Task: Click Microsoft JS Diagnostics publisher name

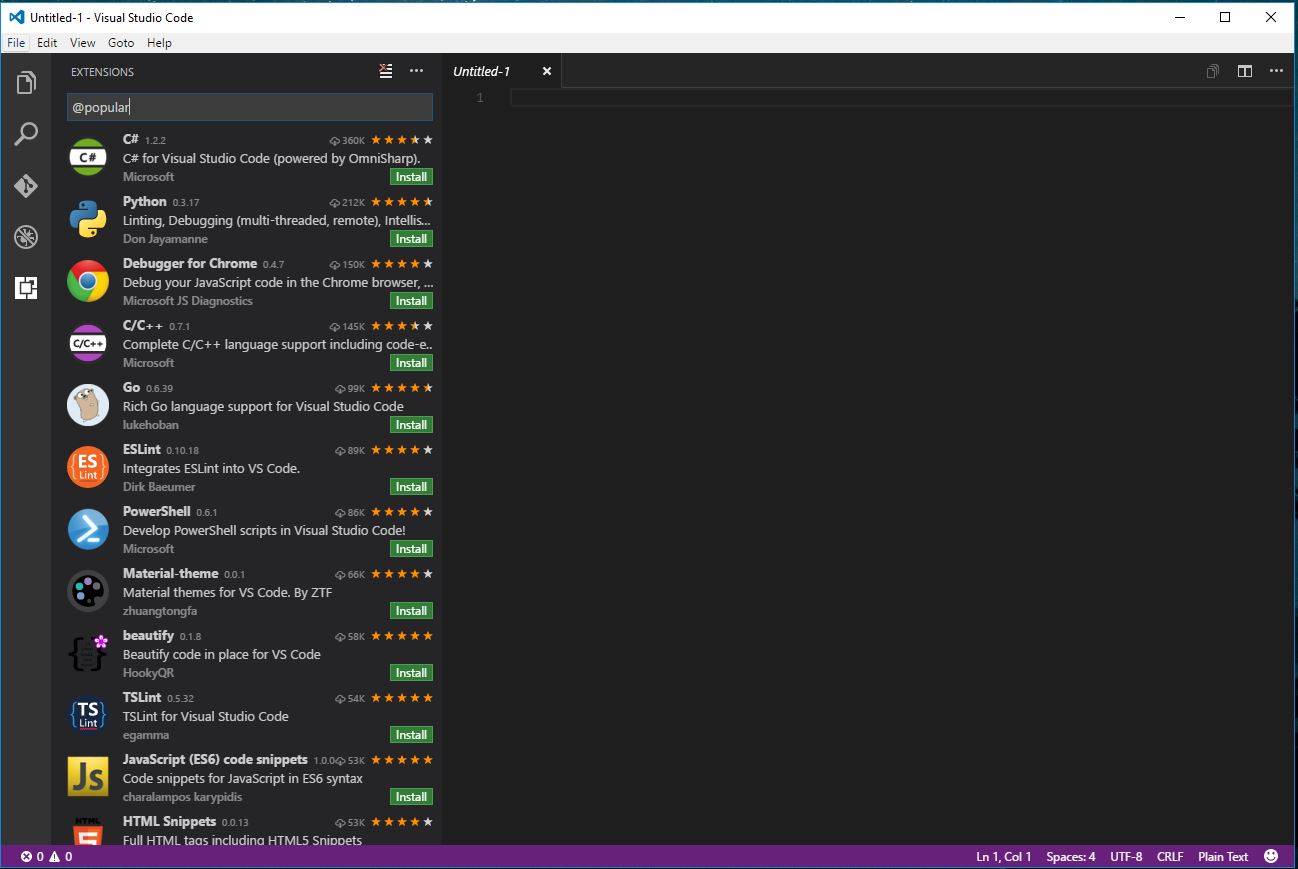Action: [188, 301]
